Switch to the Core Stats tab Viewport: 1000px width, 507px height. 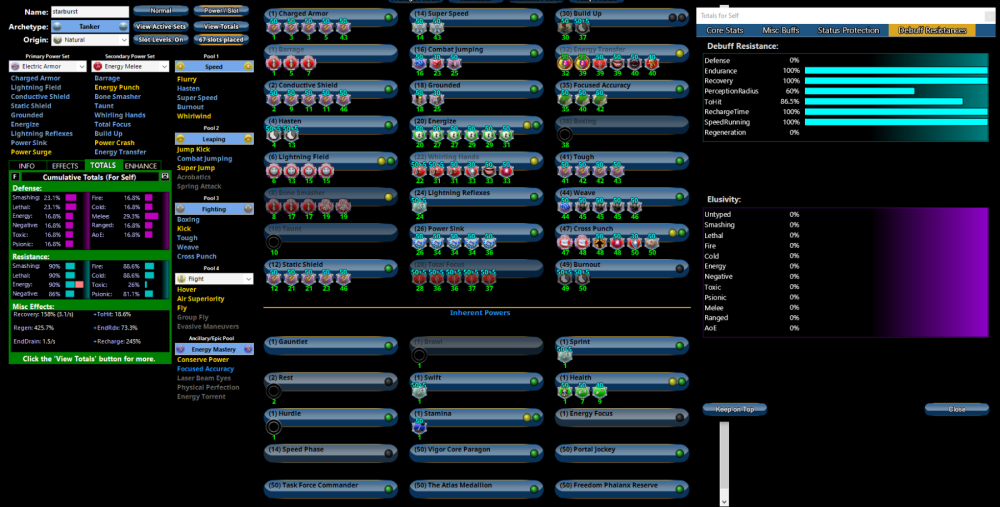[725, 31]
